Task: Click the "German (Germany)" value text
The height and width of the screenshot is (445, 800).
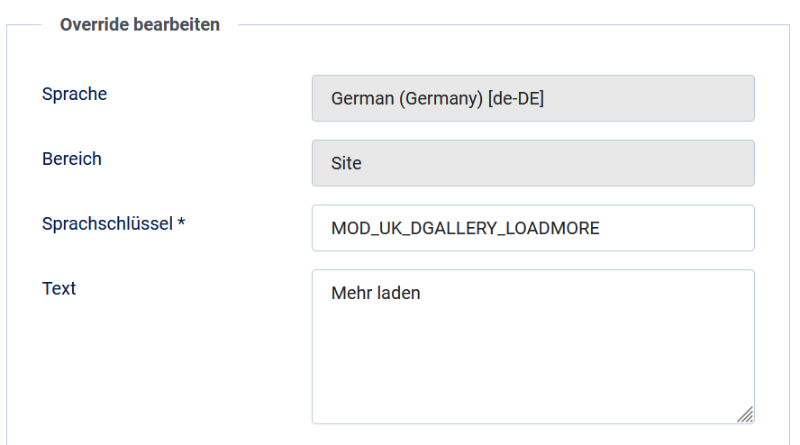Action: click(x=406, y=98)
